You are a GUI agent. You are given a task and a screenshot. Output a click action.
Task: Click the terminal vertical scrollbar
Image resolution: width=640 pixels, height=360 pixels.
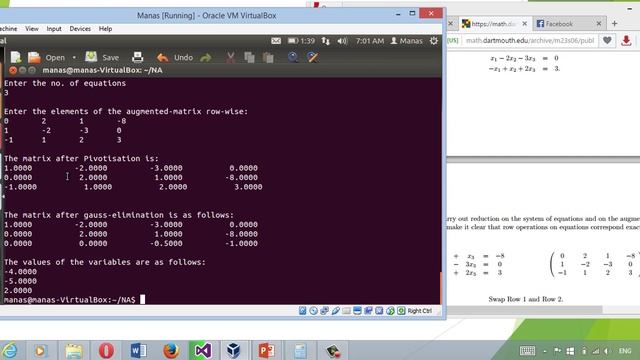(441, 288)
